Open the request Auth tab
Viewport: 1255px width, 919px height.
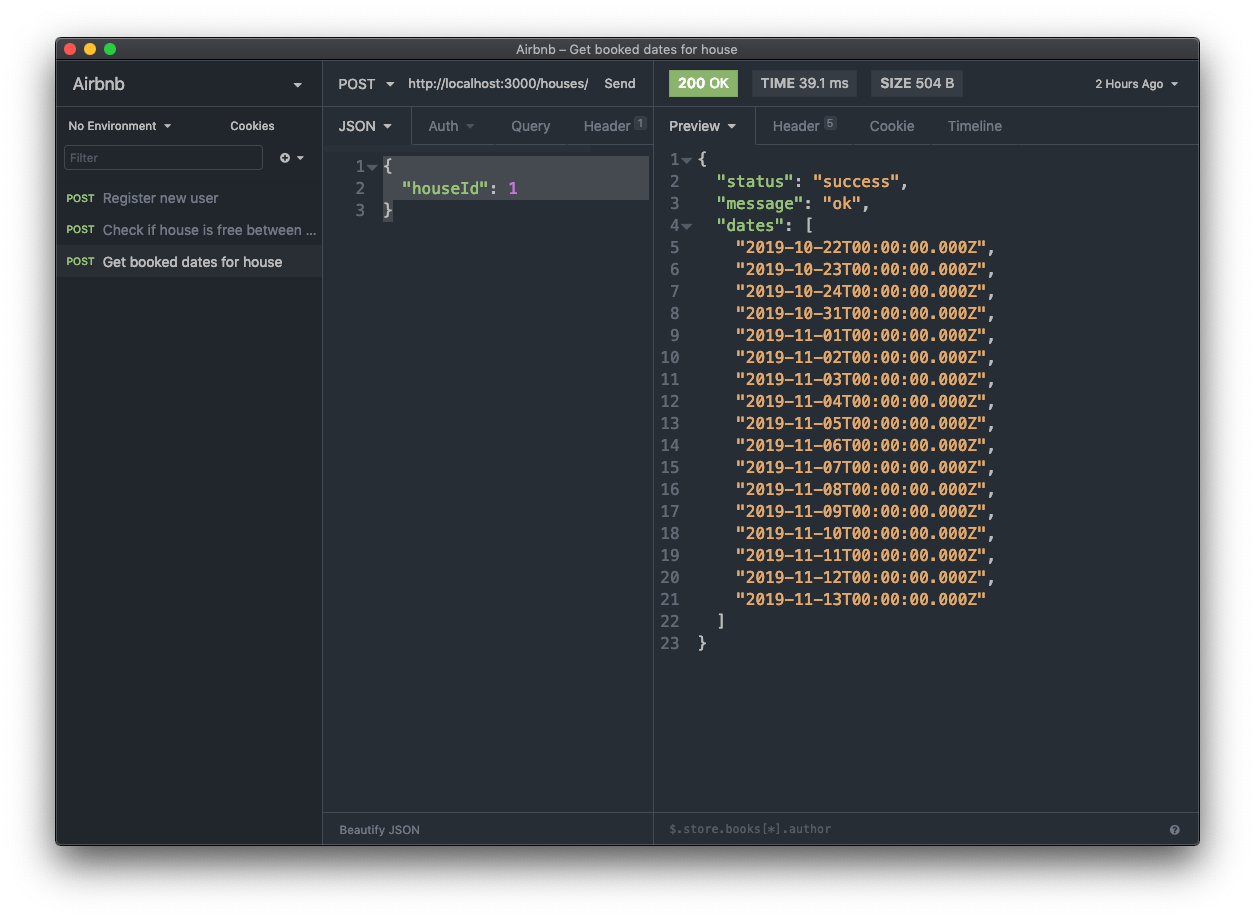pyautogui.click(x=451, y=126)
